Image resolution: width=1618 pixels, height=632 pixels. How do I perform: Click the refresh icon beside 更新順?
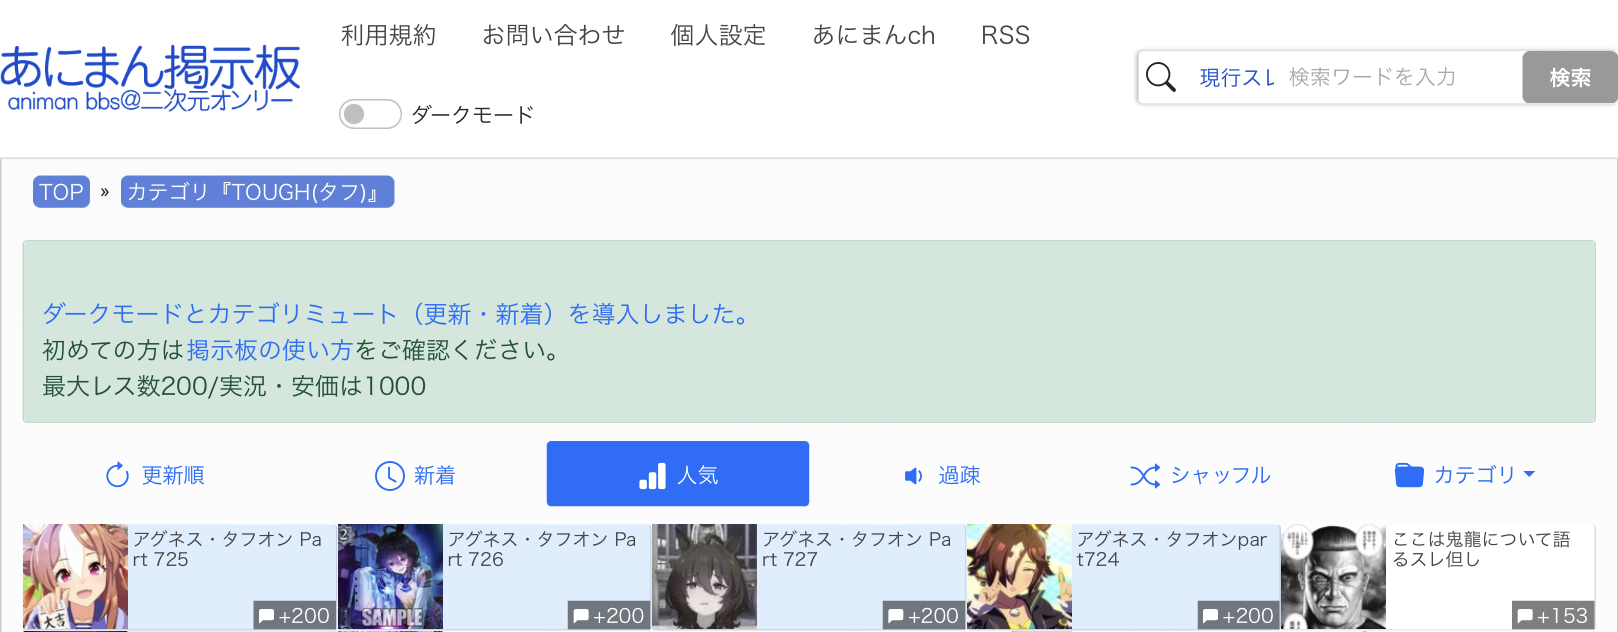pos(117,475)
